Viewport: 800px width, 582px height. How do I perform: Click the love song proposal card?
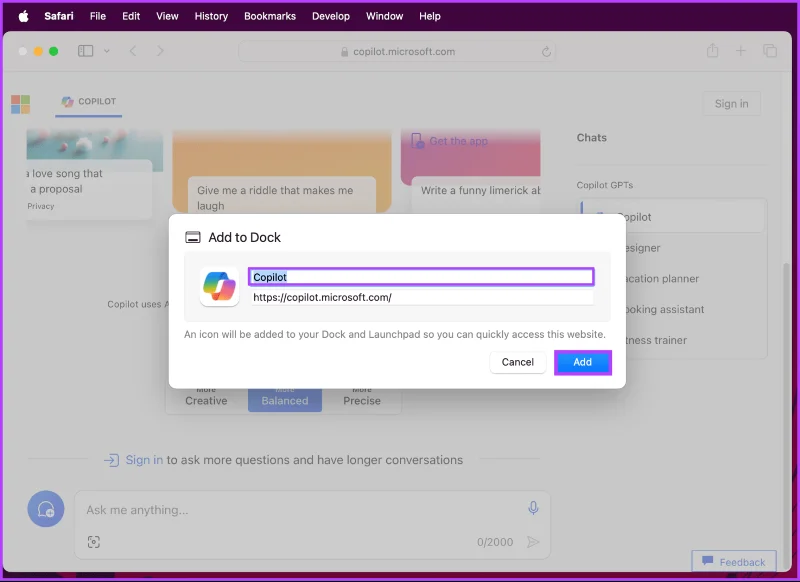coord(89,189)
